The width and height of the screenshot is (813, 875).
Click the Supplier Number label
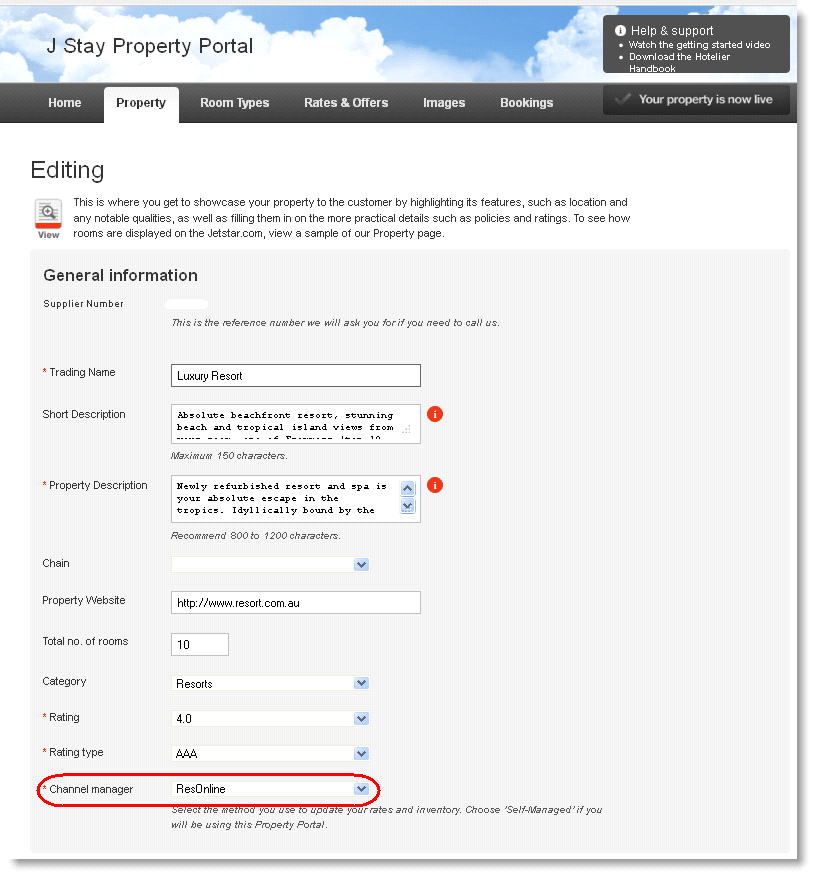tap(84, 304)
